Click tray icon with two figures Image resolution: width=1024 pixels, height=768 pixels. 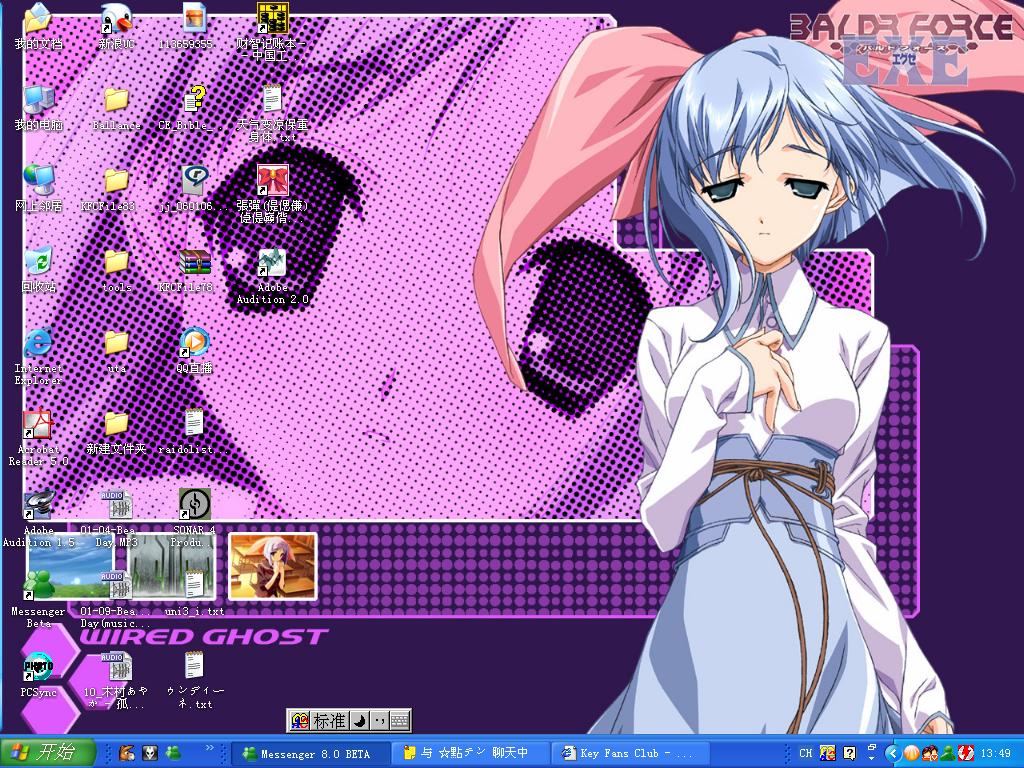coord(929,753)
